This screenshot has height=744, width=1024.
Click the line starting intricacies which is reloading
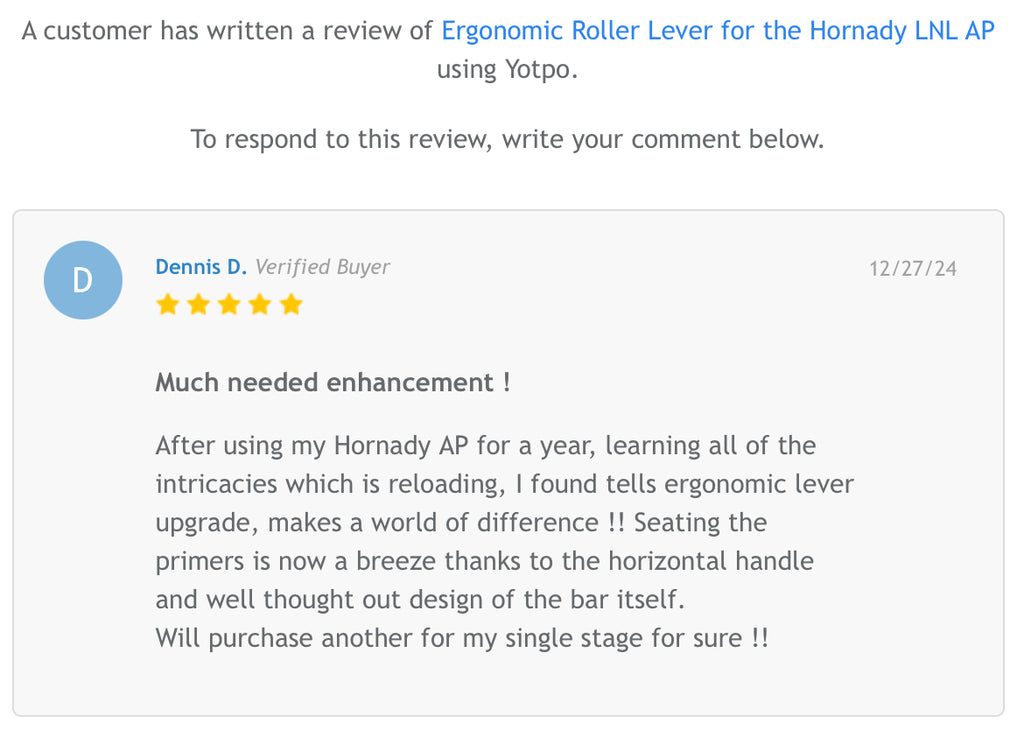pos(504,484)
